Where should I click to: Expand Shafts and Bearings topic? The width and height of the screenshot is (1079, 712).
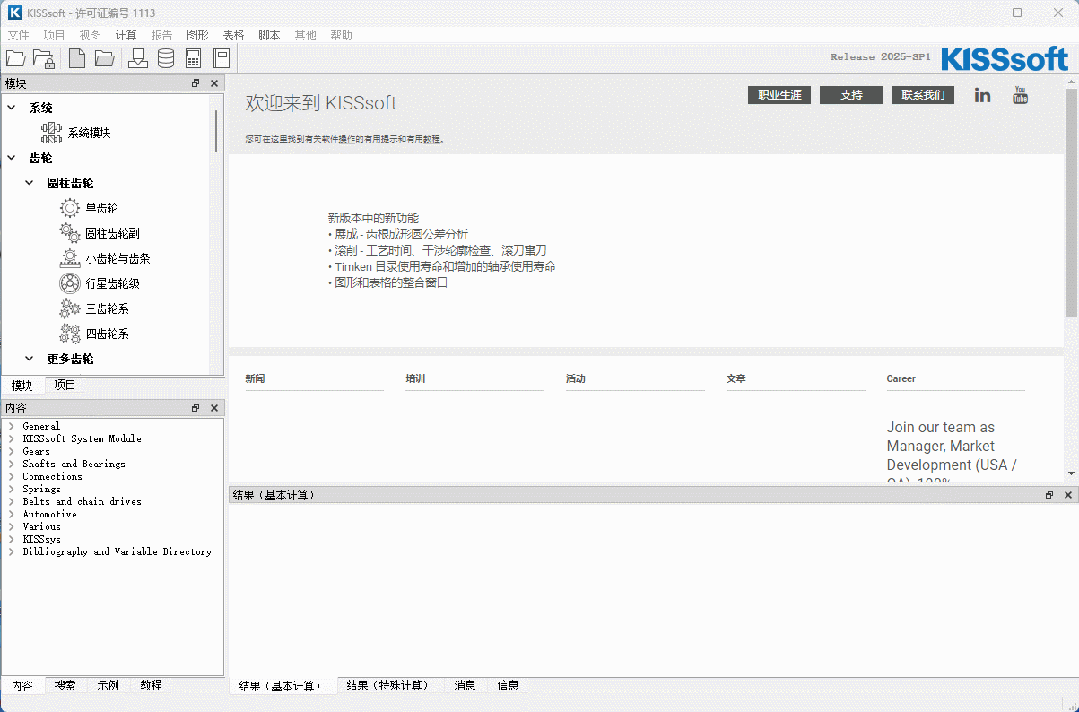11,464
